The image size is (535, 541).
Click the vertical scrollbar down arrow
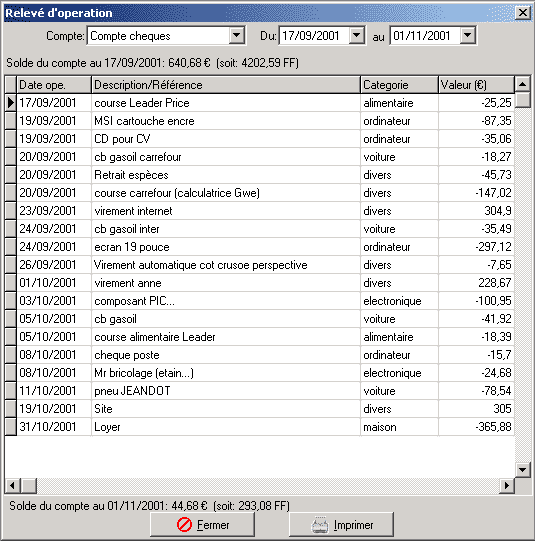523,470
